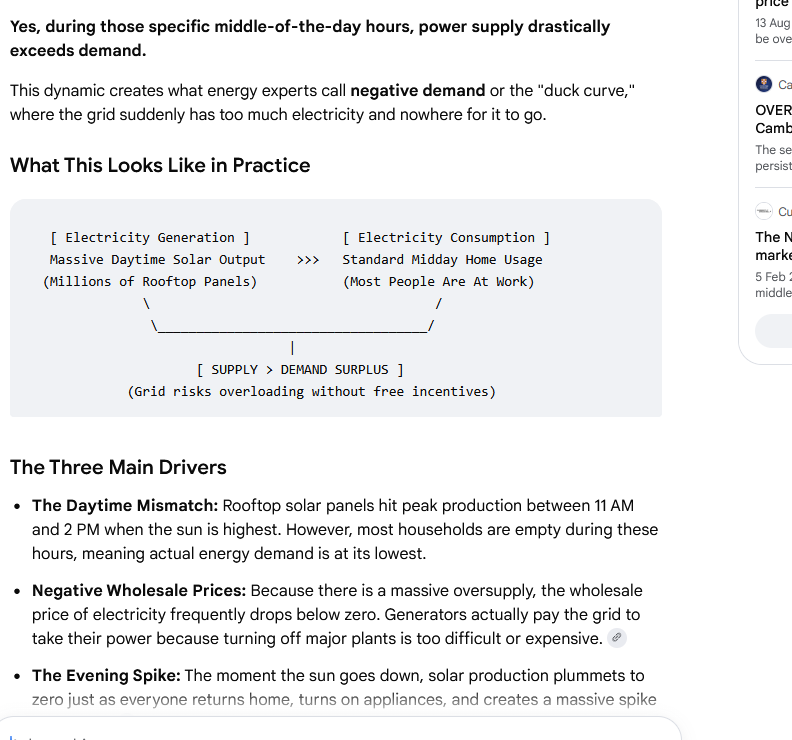Screen dimensions: 792x740
Task: Click the bold "negative demand" term
Action: [x=418, y=90]
